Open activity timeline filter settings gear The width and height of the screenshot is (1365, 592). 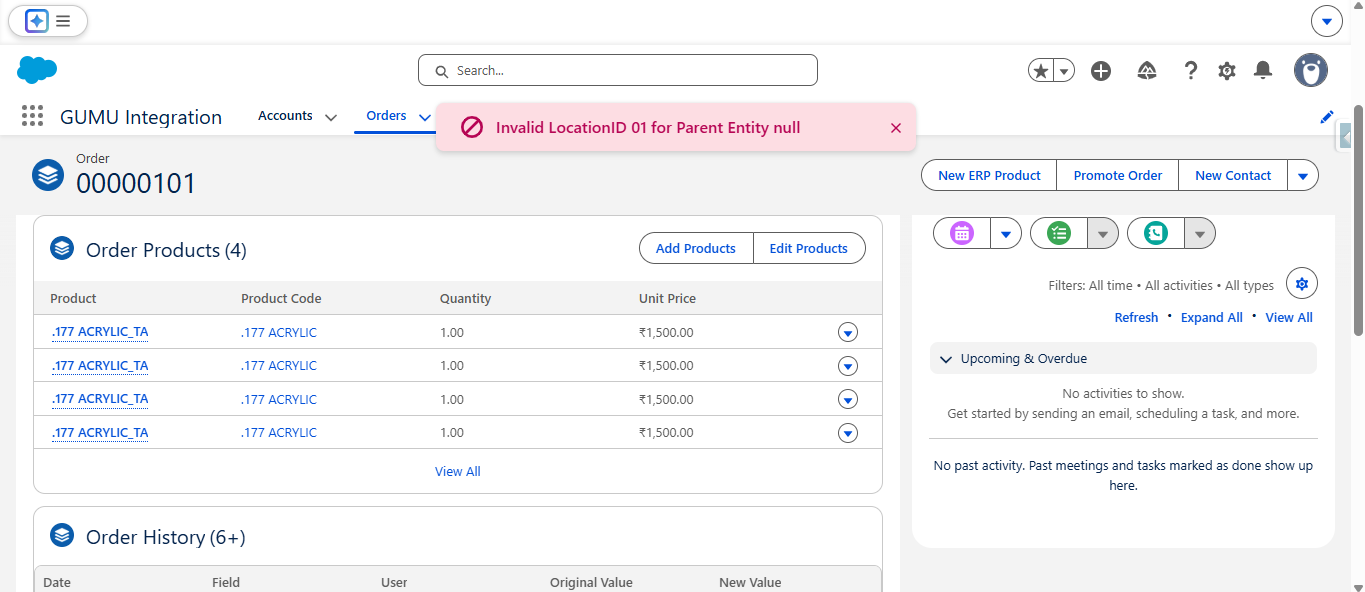(x=1301, y=284)
